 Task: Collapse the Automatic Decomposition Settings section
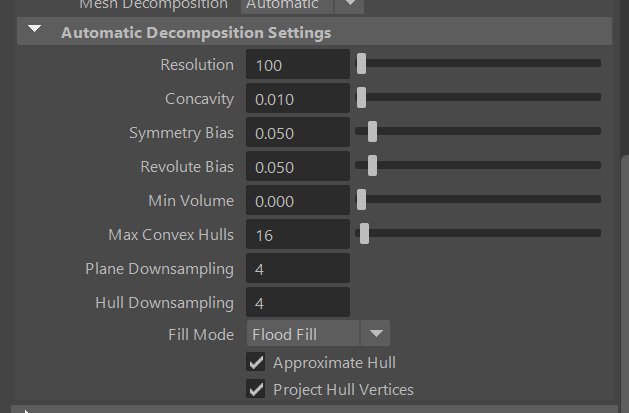click(35, 31)
